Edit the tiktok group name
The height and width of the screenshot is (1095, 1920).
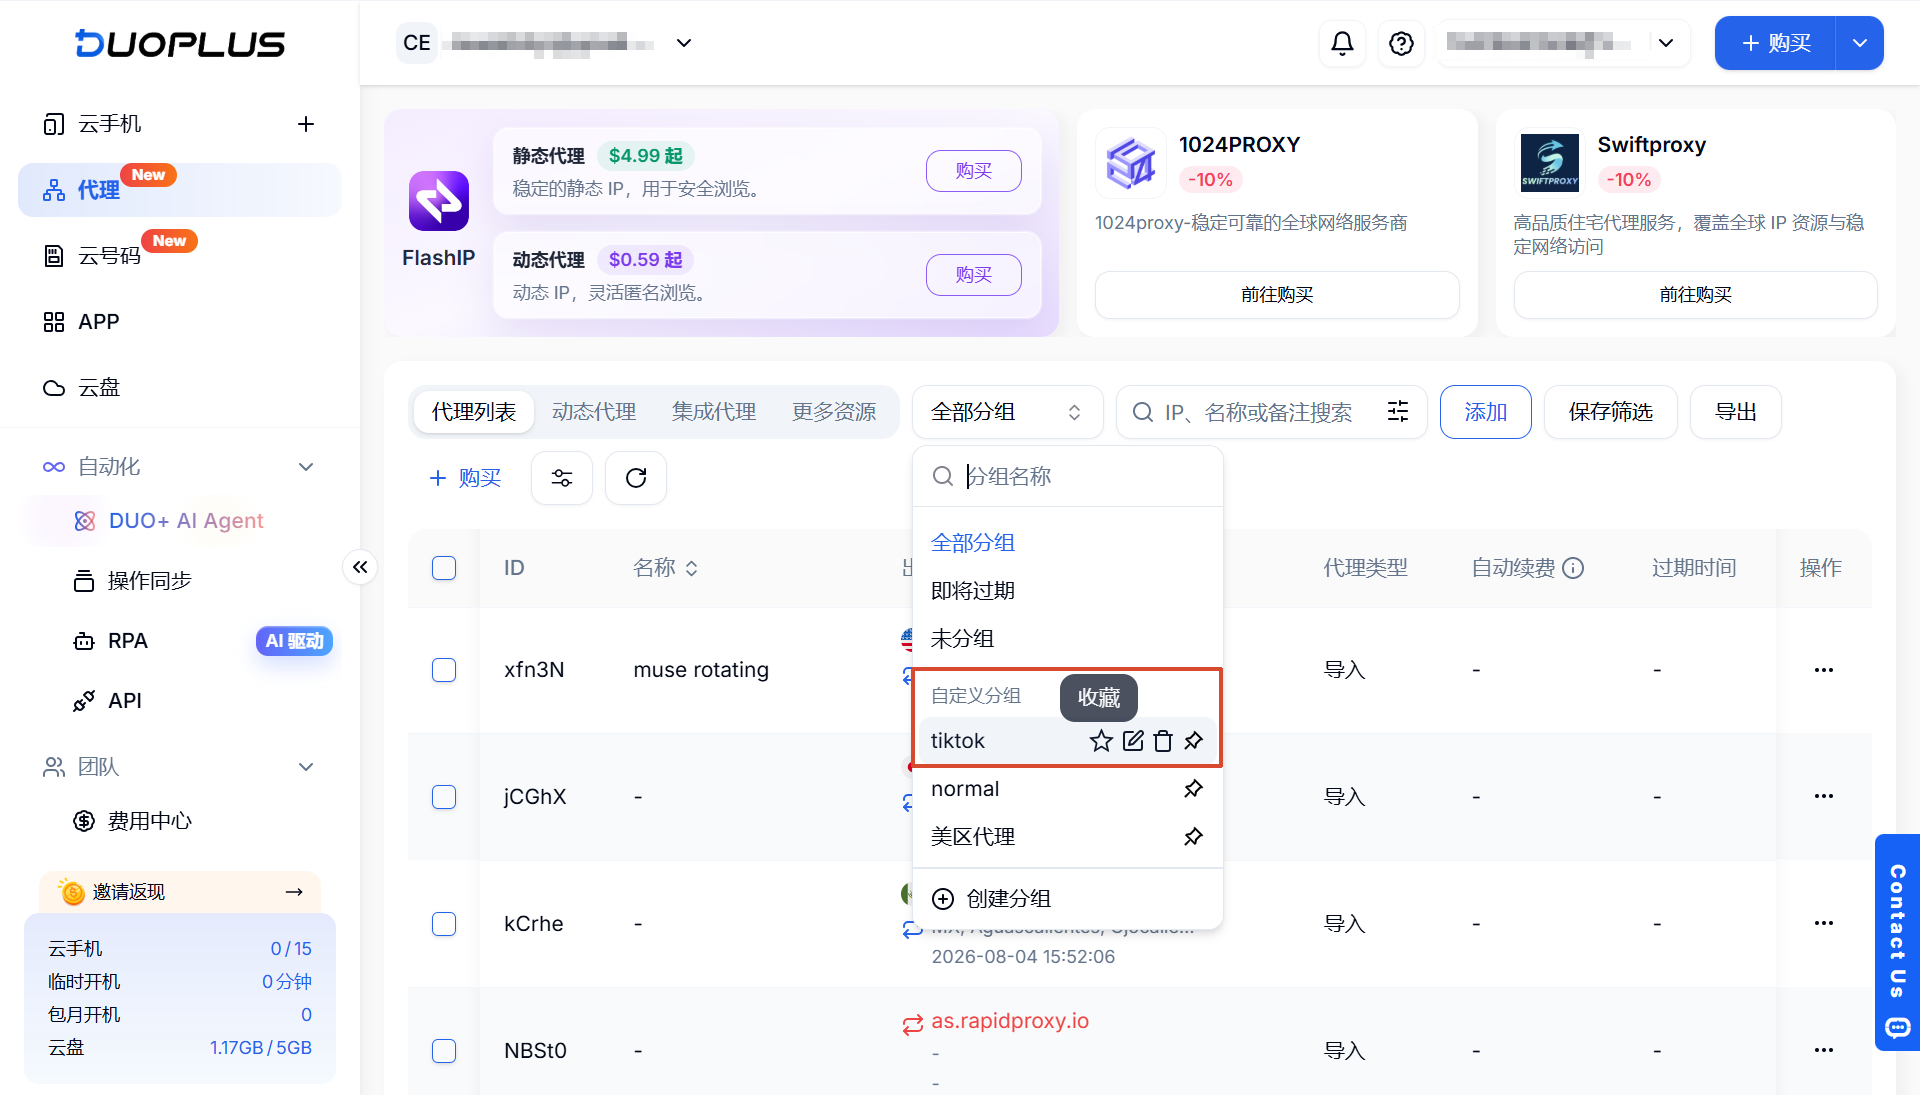coord(1133,741)
